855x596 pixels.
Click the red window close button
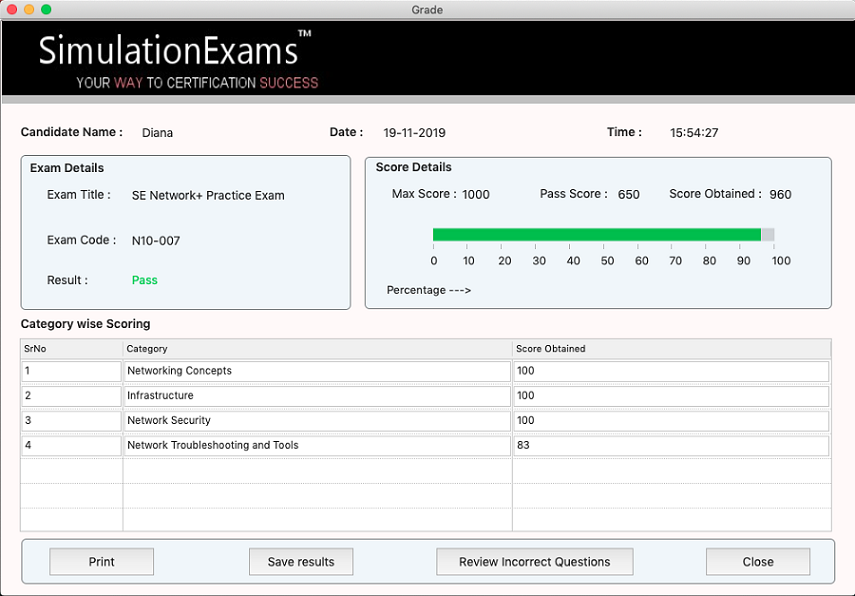tap(12, 9)
